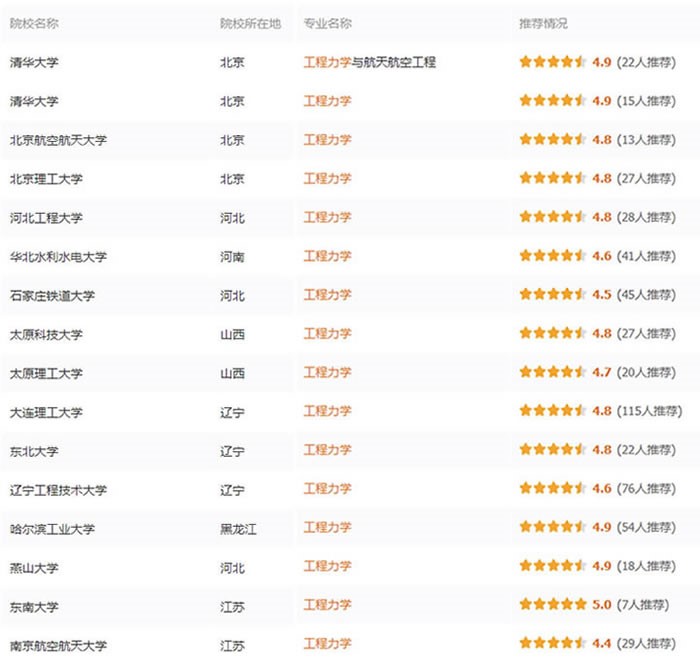This screenshot has height=665, width=700.
Task: Click 黑龙江 location cell
Action: click(x=238, y=528)
